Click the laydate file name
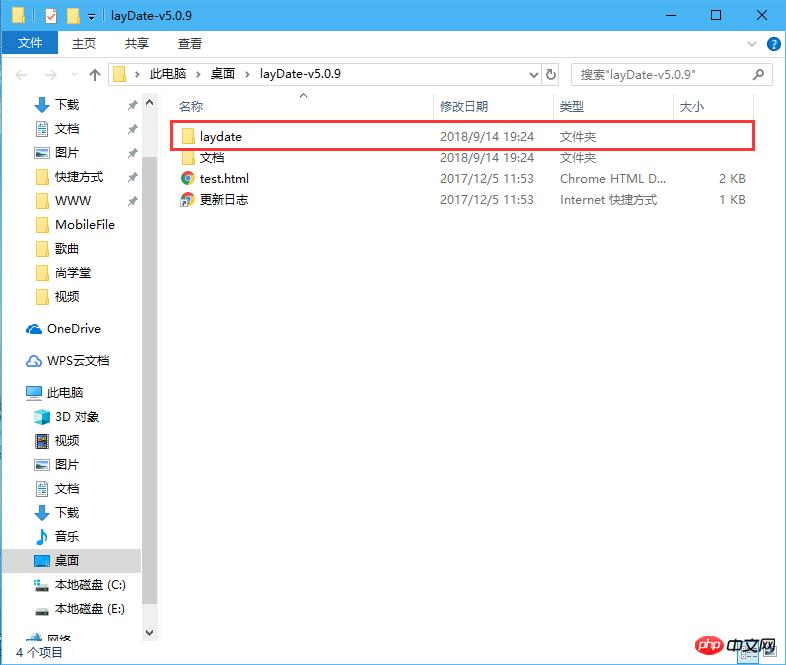 [x=221, y=136]
